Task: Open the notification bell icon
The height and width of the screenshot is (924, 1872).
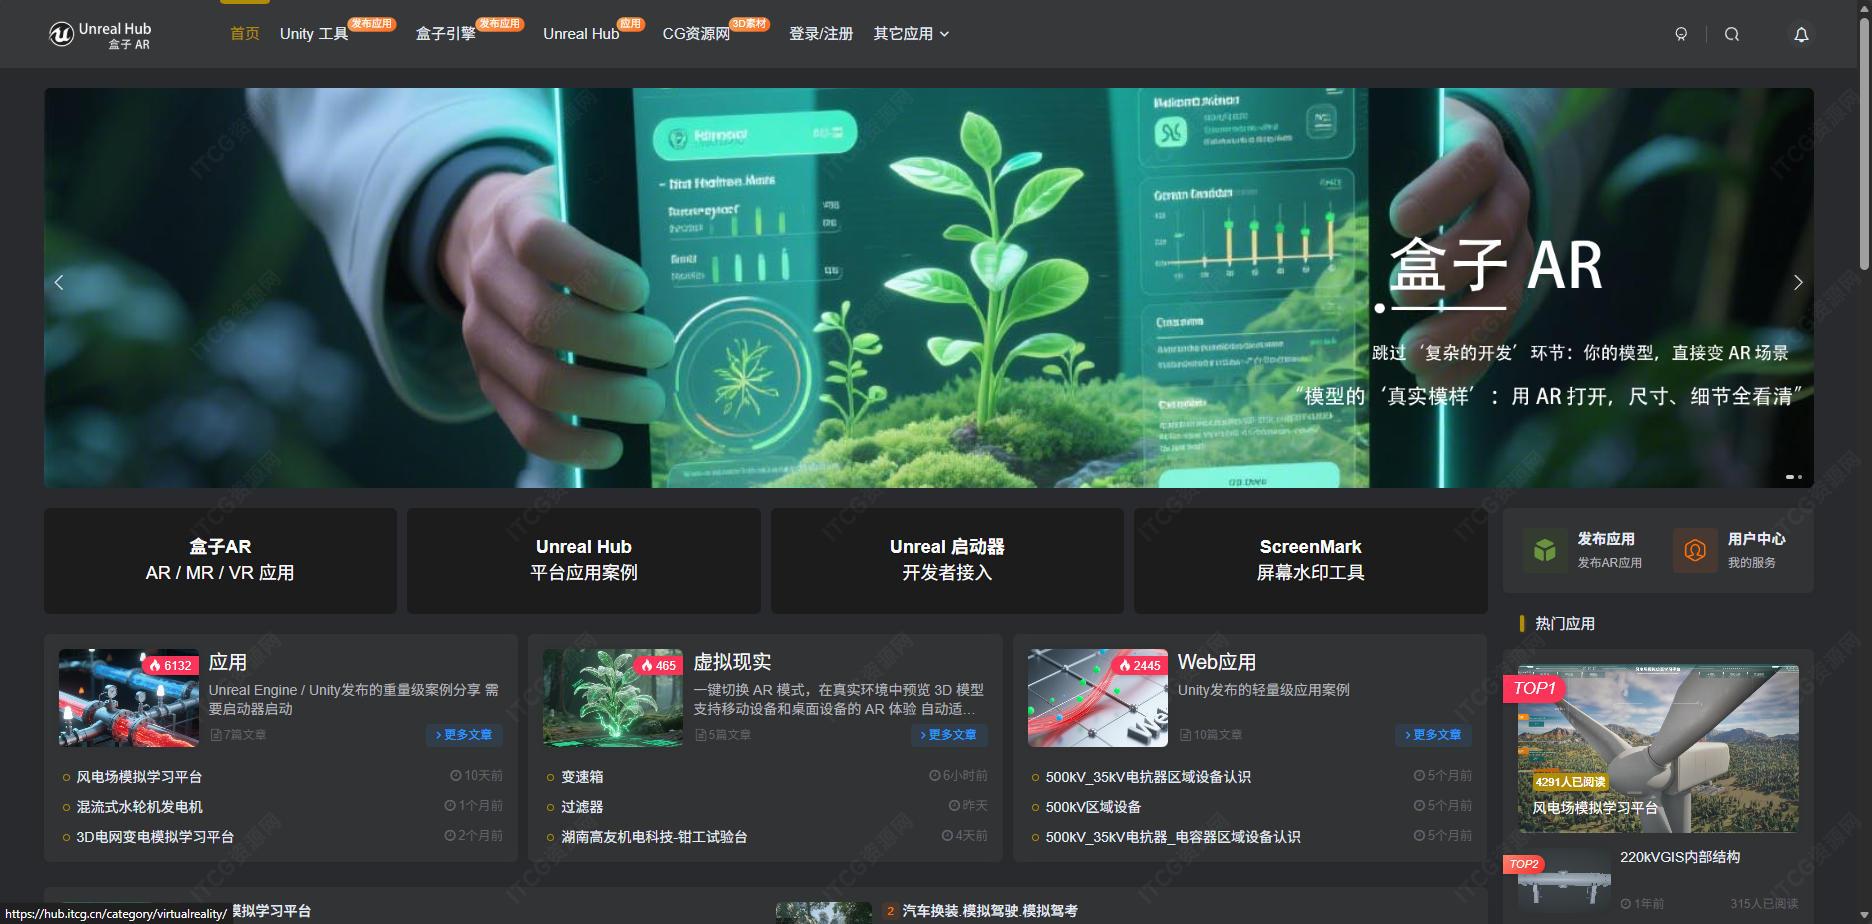Action: tap(1801, 34)
